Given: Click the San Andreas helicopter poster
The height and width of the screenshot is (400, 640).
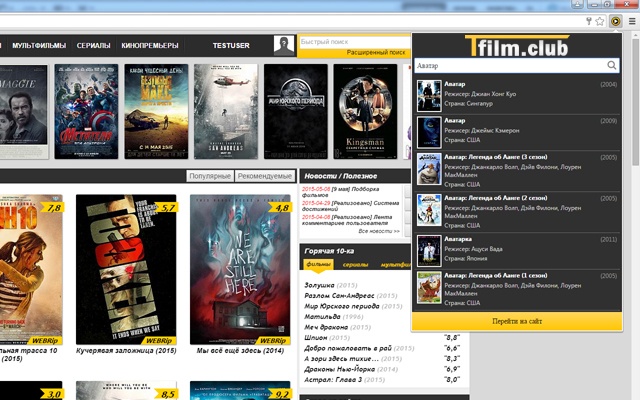Looking at the screenshot, I should [x=226, y=111].
